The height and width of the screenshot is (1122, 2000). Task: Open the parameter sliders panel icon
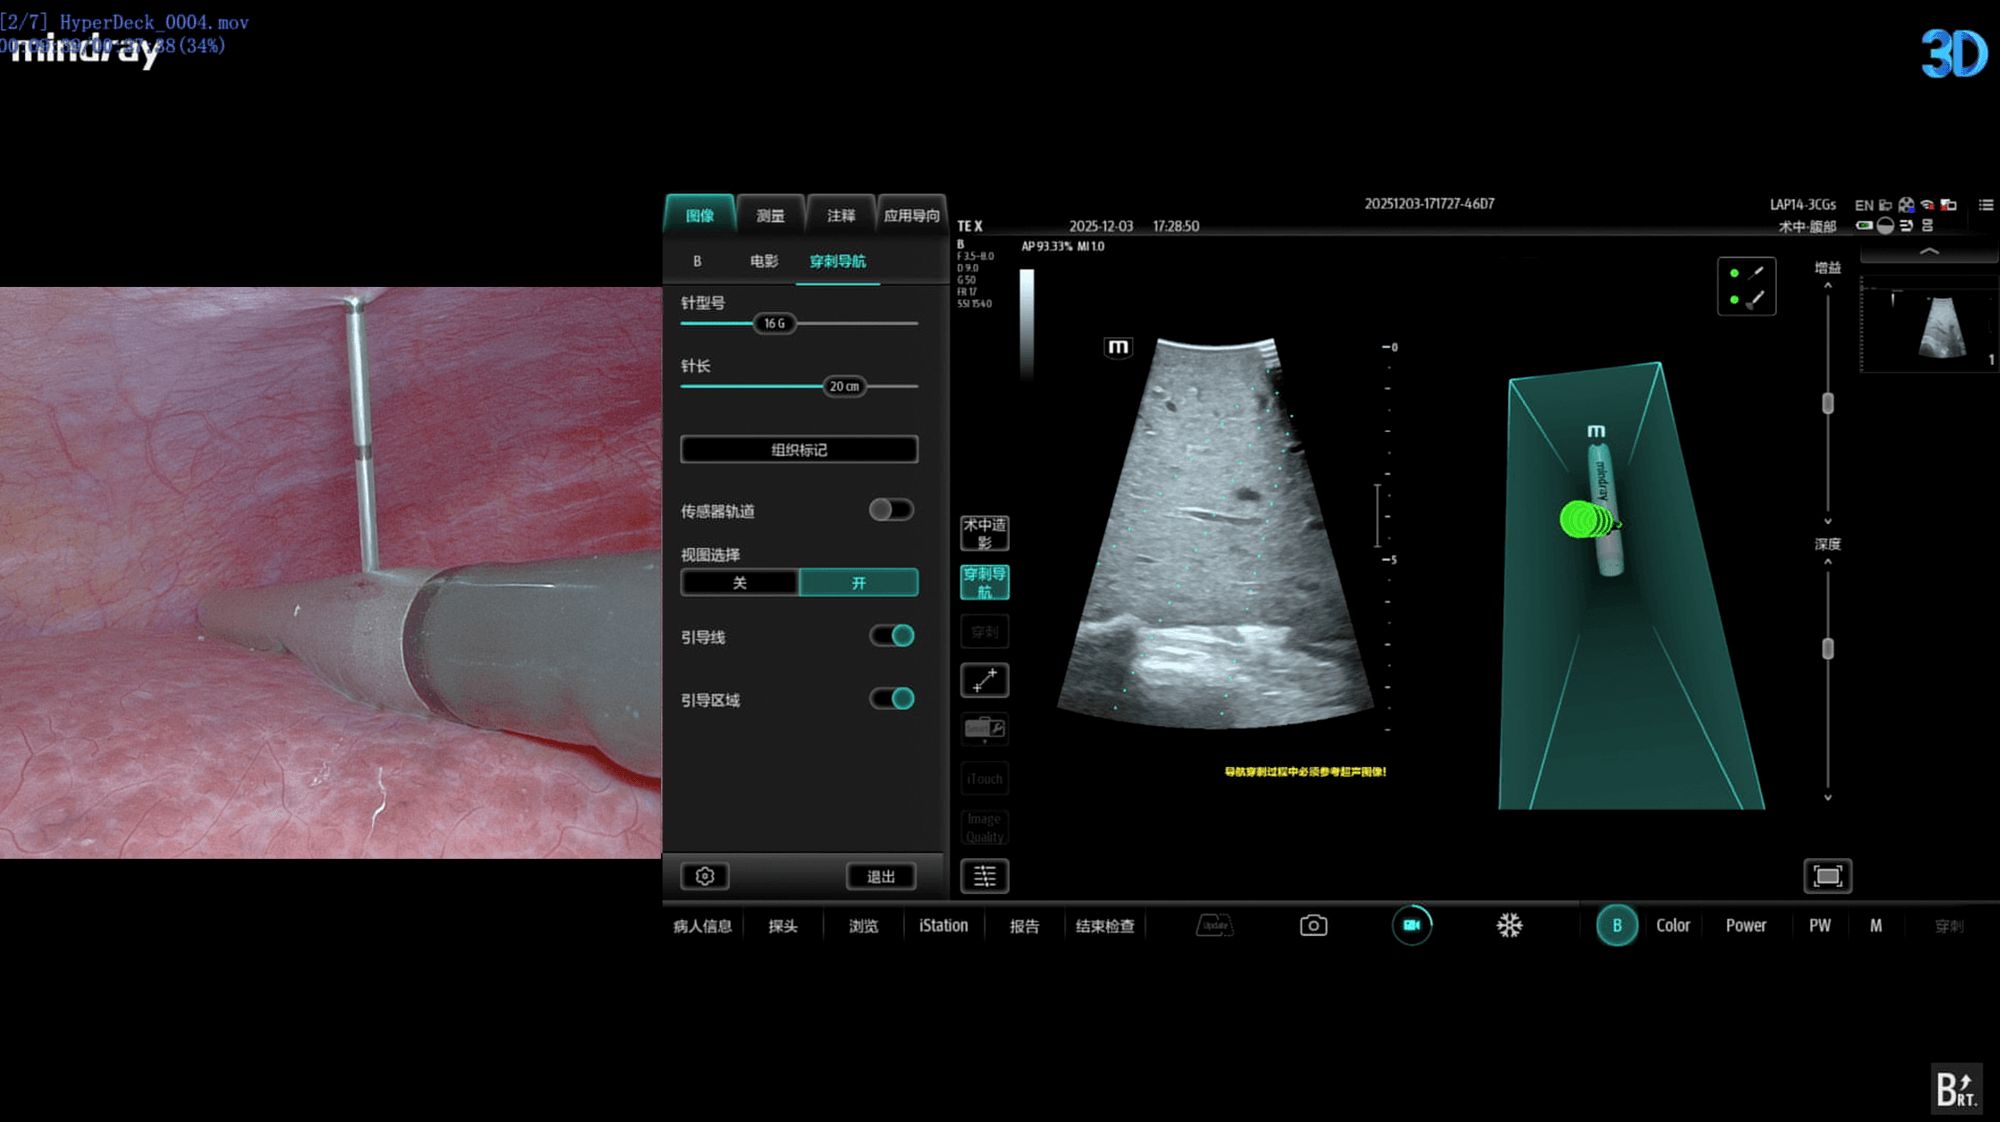[984, 876]
